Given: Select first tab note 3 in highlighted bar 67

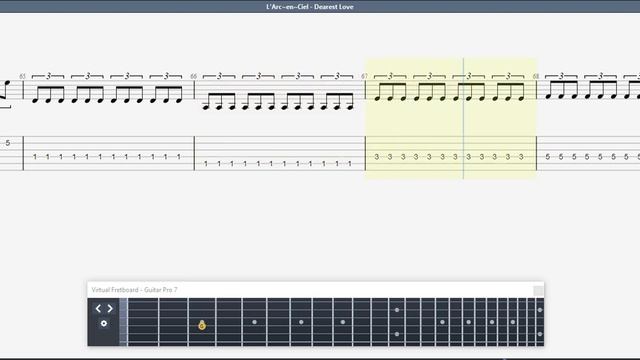Looking at the screenshot, I should coord(377,157).
